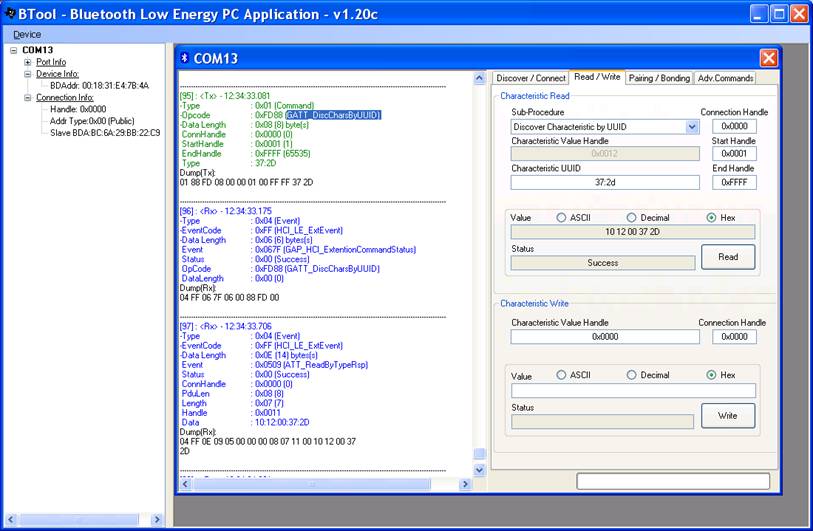Click the Write button
Image resolution: width=813 pixels, height=531 pixels.
pyautogui.click(x=728, y=416)
